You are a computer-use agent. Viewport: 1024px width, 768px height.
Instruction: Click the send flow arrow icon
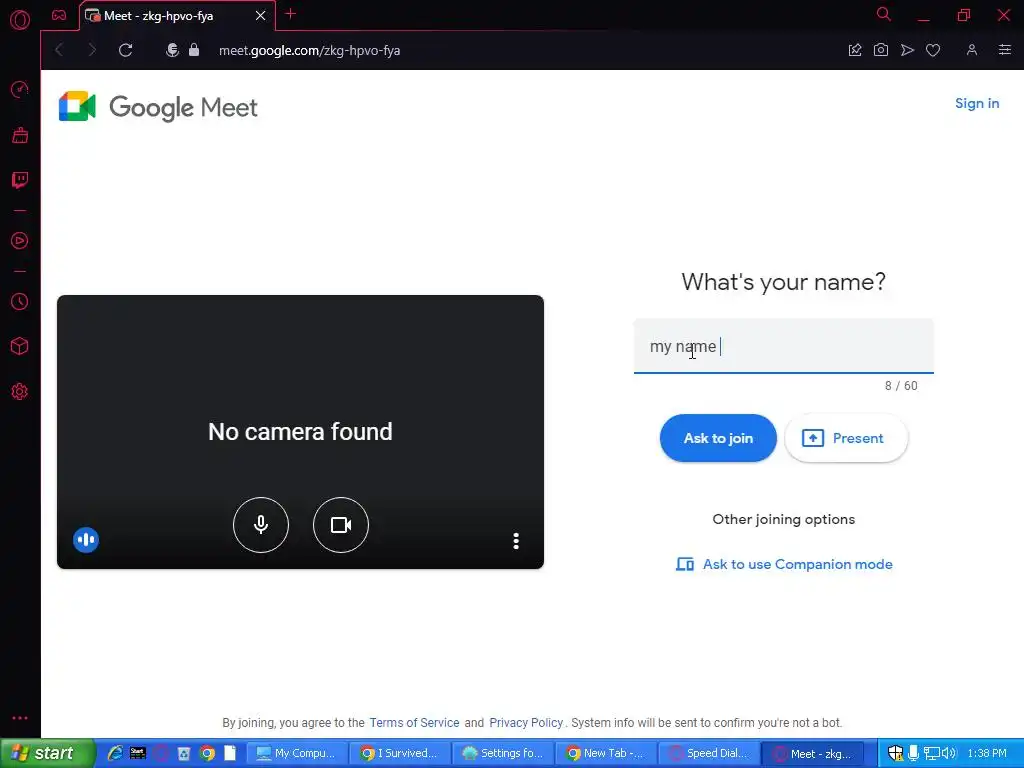907,50
